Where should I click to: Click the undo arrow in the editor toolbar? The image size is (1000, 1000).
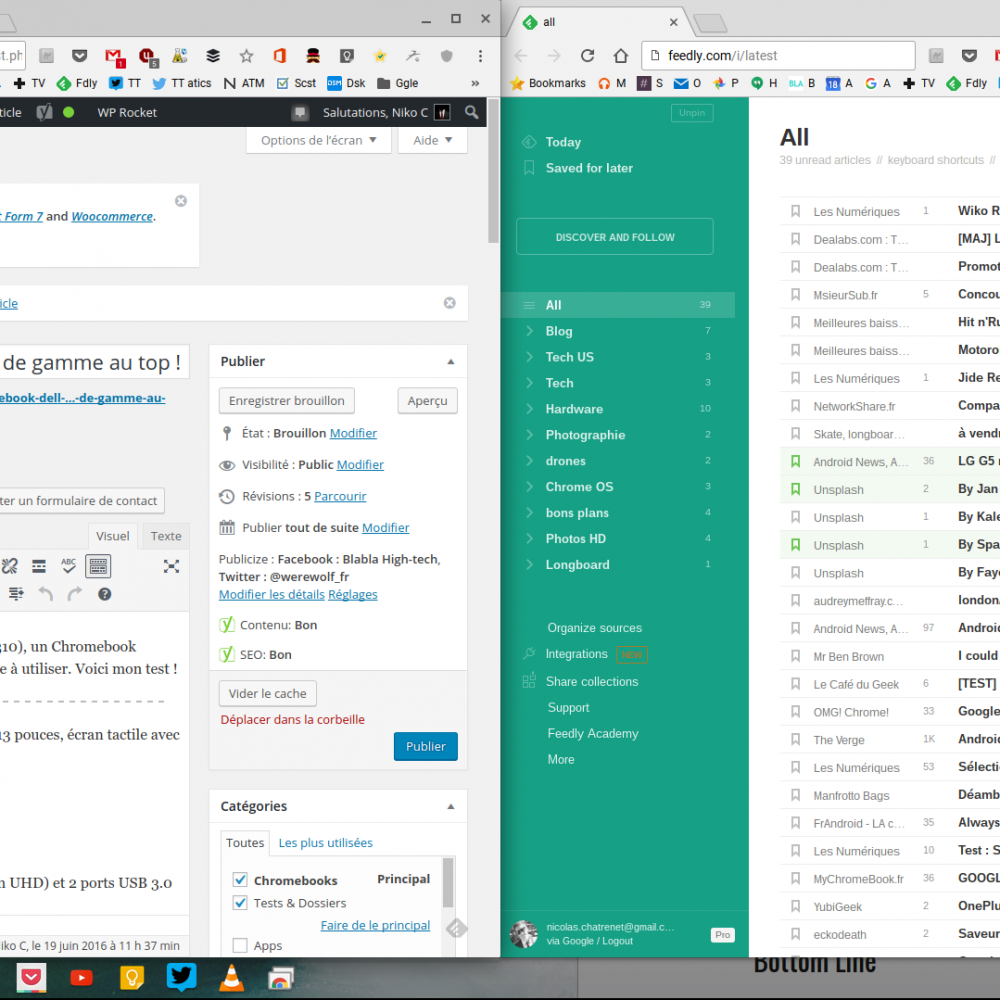point(45,594)
